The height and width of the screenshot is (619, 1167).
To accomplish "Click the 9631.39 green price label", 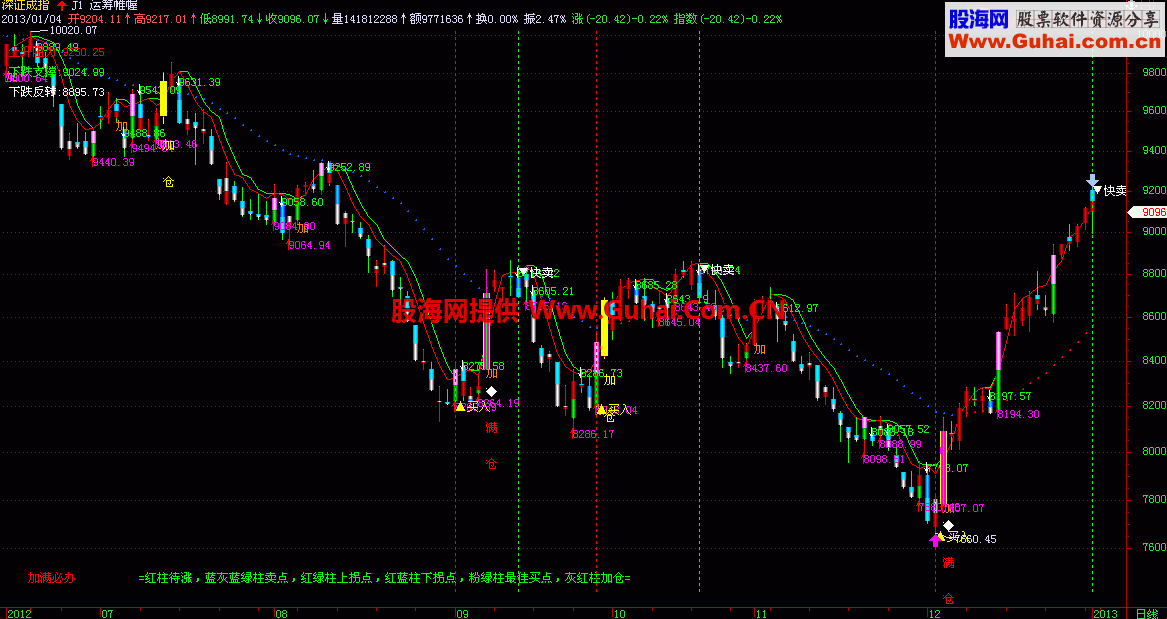I will coord(199,82).
